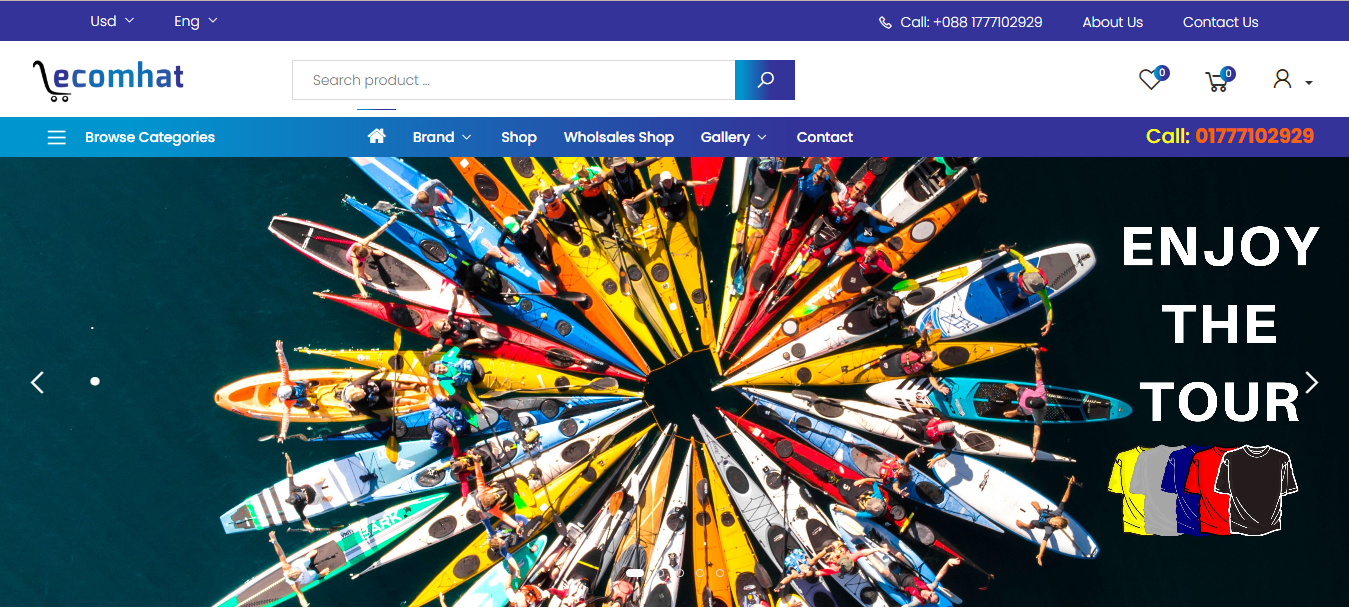Click the About Us link
Image resolution: width=1349 pixels, height=609 pixels.
pyautogui.click(x=1112, y=22)
